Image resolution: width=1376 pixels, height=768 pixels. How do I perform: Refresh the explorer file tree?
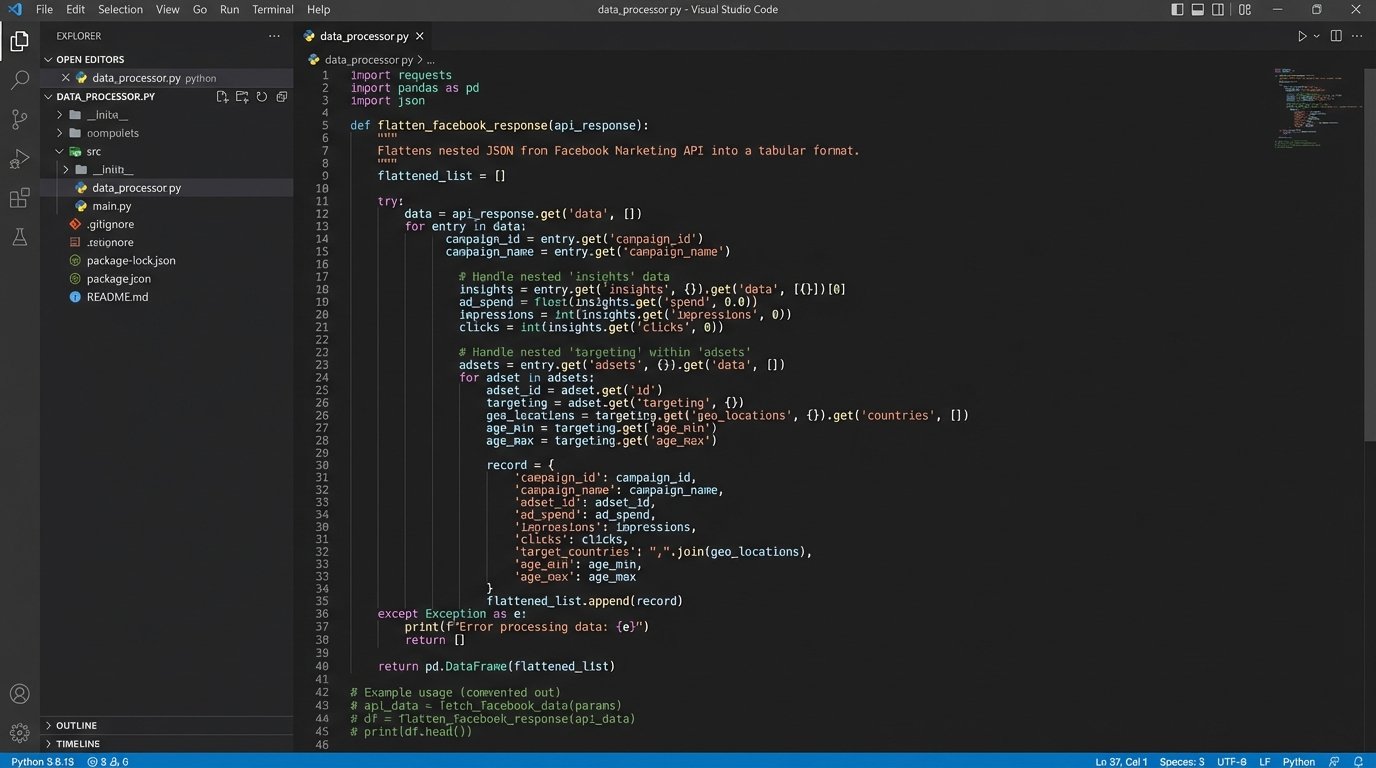coord(262,97)
